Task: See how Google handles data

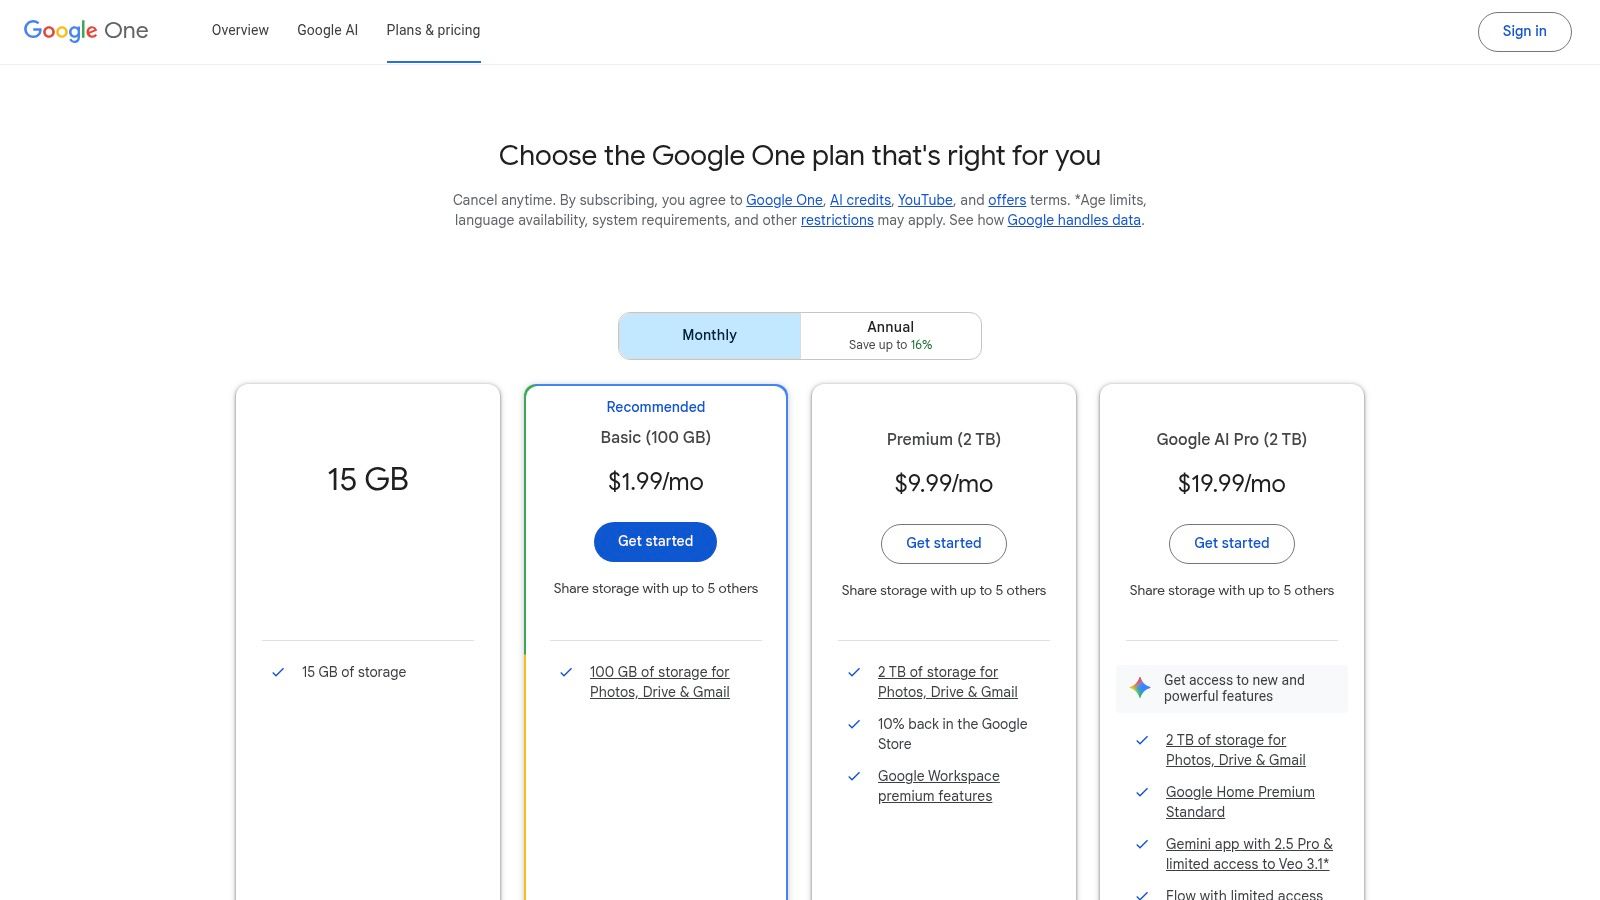Action: [x=1073, y=220]
